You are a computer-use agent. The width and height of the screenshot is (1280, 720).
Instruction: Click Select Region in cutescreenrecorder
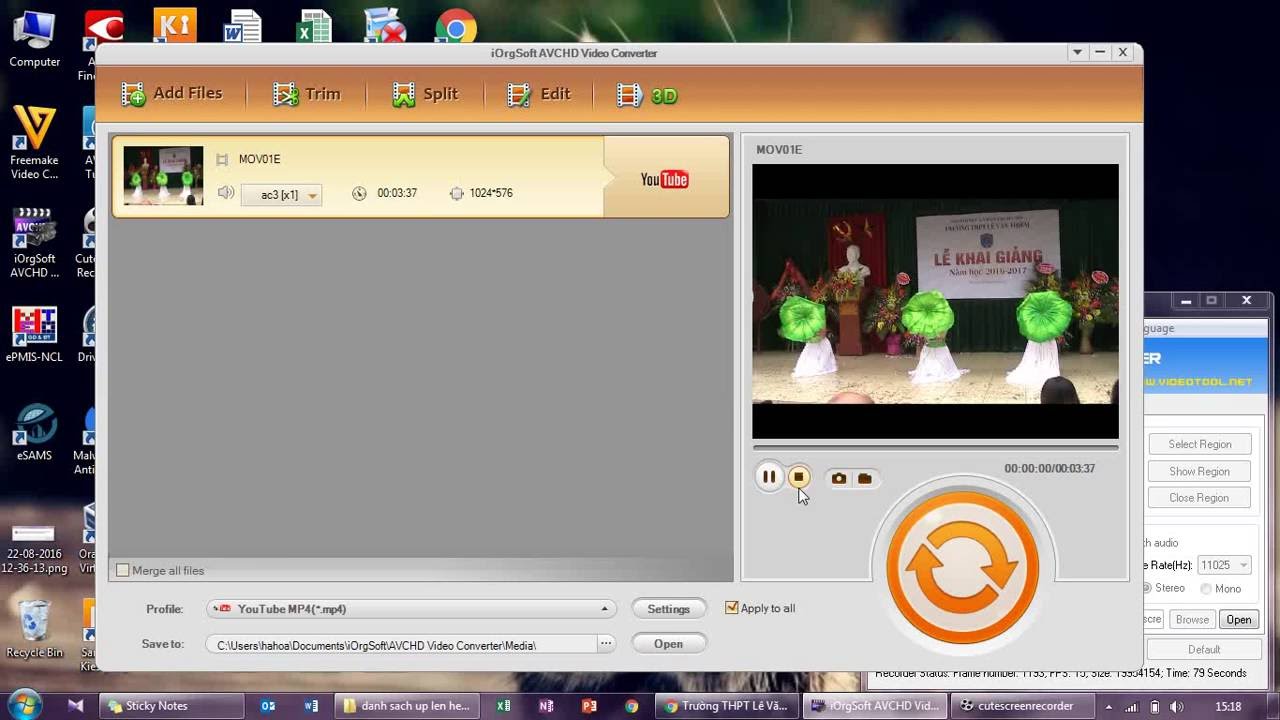tap(1198, 444)
